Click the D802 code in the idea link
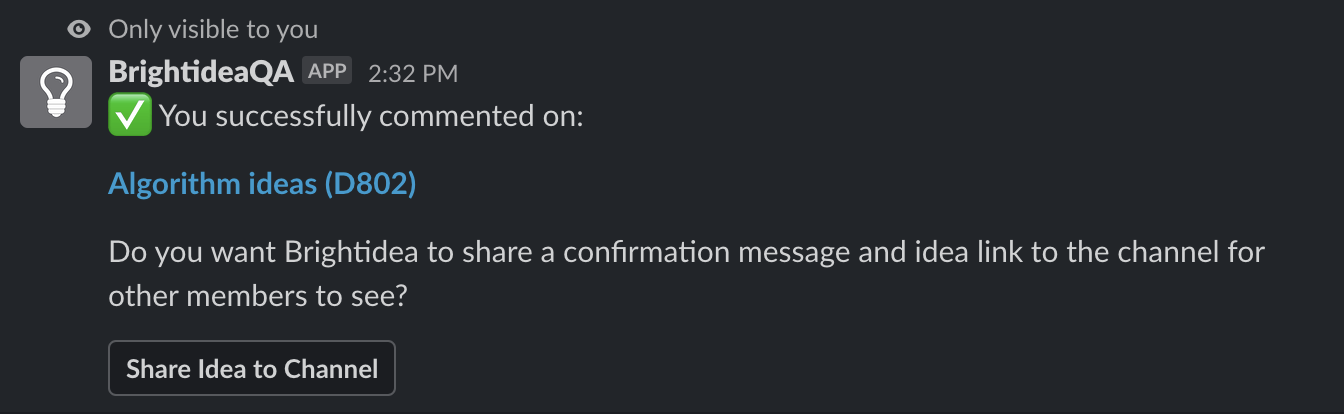The image size is (1344, 414). [x=370, y=184]
